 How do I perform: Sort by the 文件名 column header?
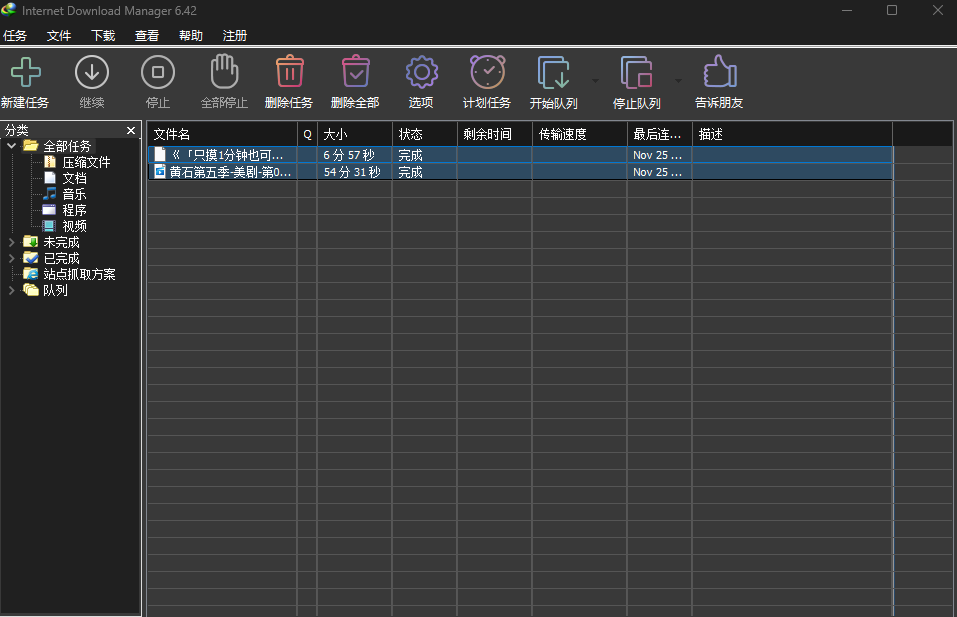[x=222, y=134]
